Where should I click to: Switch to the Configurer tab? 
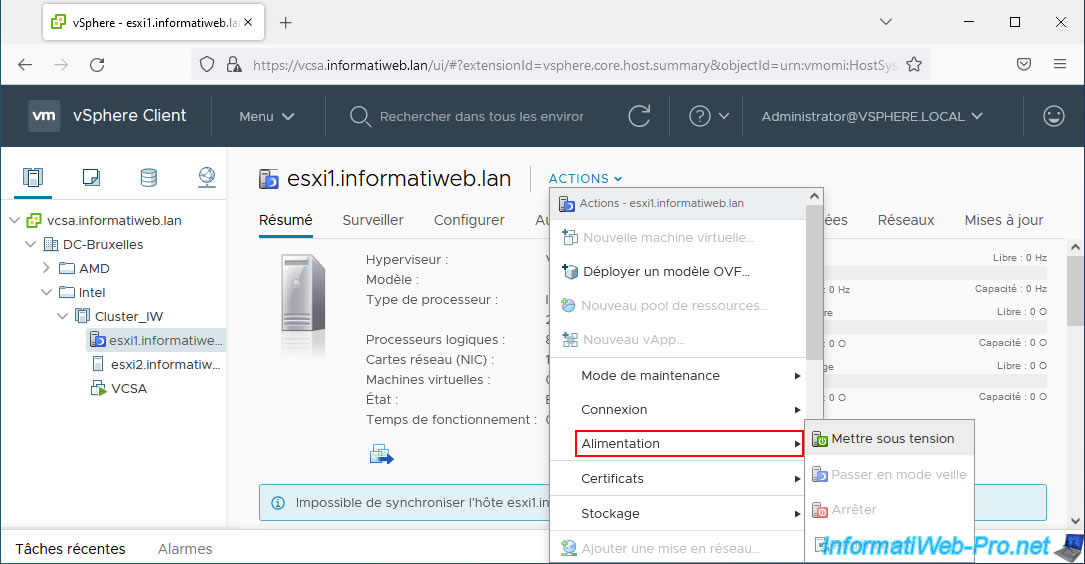(x=469, y=220)
